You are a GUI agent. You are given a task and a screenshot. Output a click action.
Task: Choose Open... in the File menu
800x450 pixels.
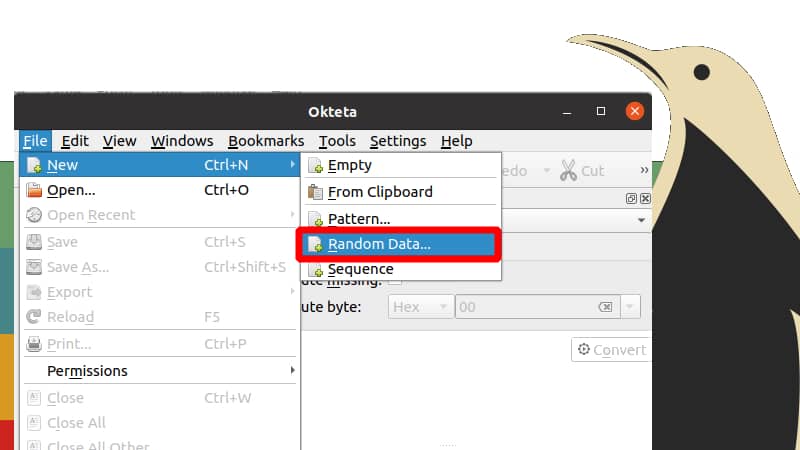pos(160,190)
